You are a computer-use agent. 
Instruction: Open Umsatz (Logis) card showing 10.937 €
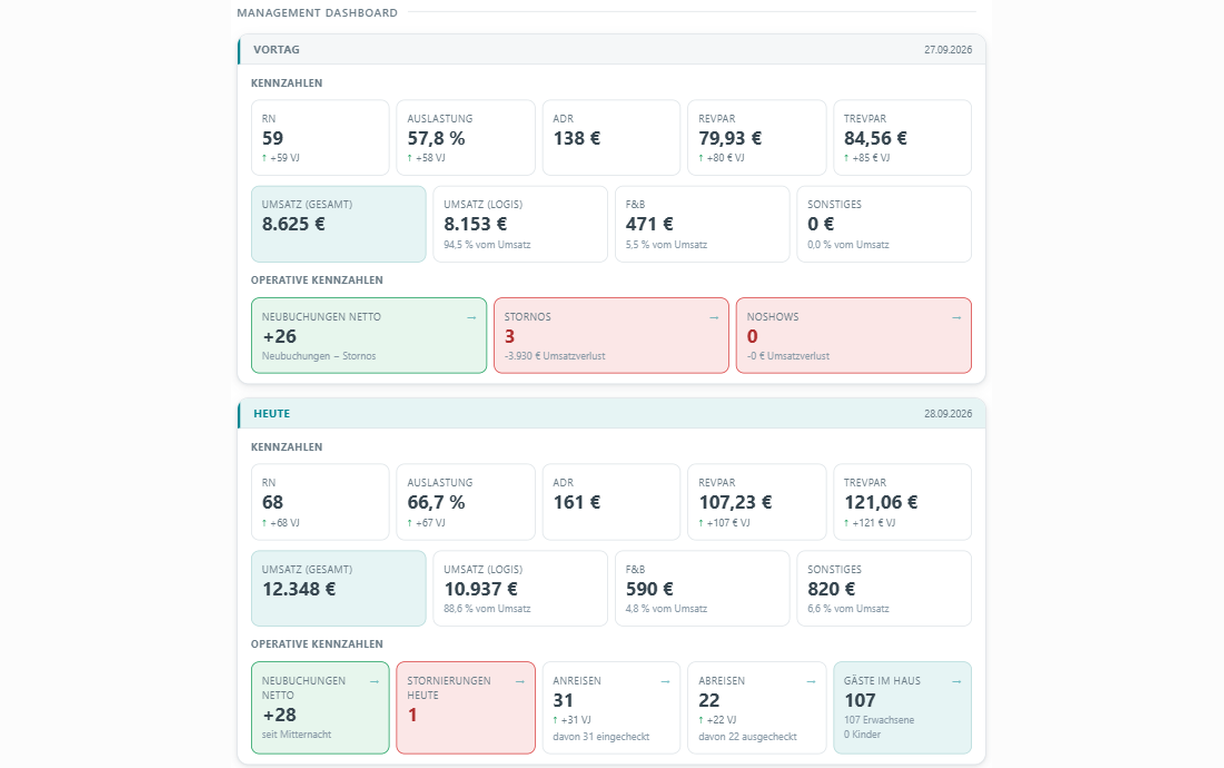click(x=520, y=588)
